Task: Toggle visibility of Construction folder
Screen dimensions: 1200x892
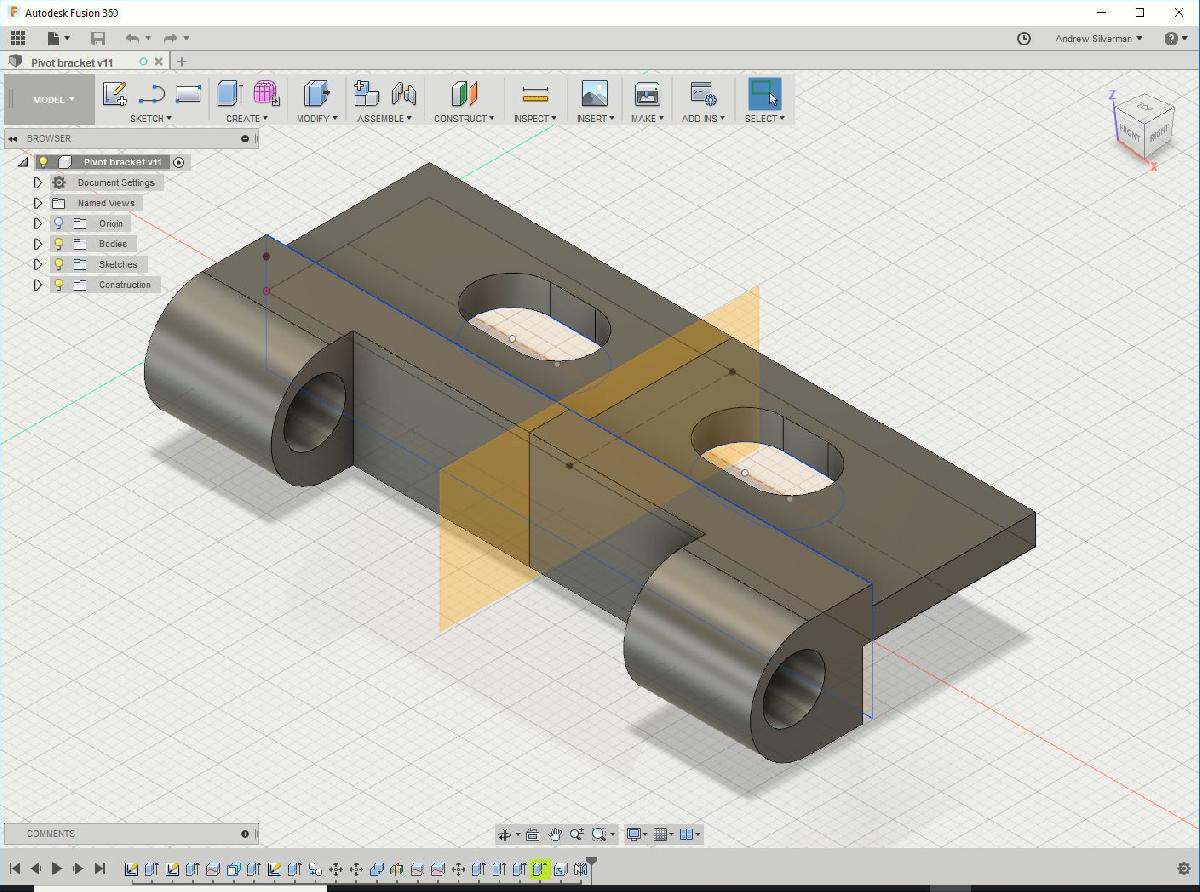Action: pyautogui.click(x=59, y=285)
